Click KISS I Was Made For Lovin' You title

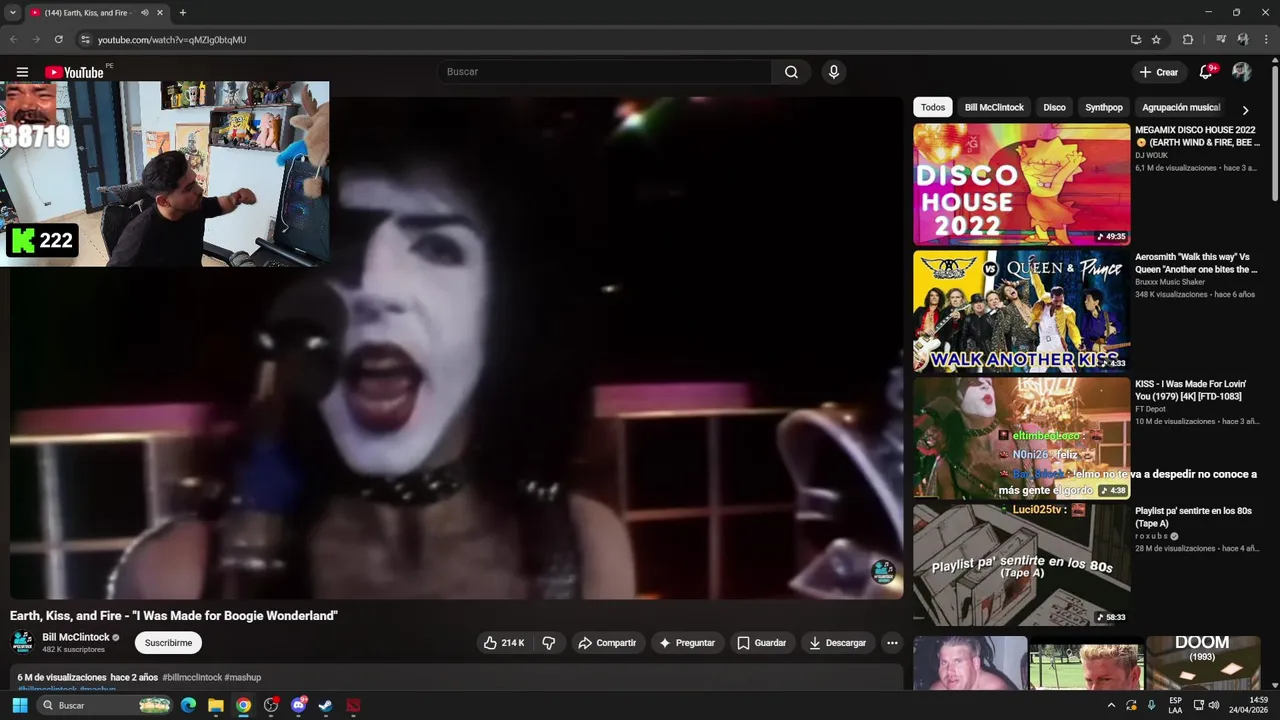coord(1190,390)
